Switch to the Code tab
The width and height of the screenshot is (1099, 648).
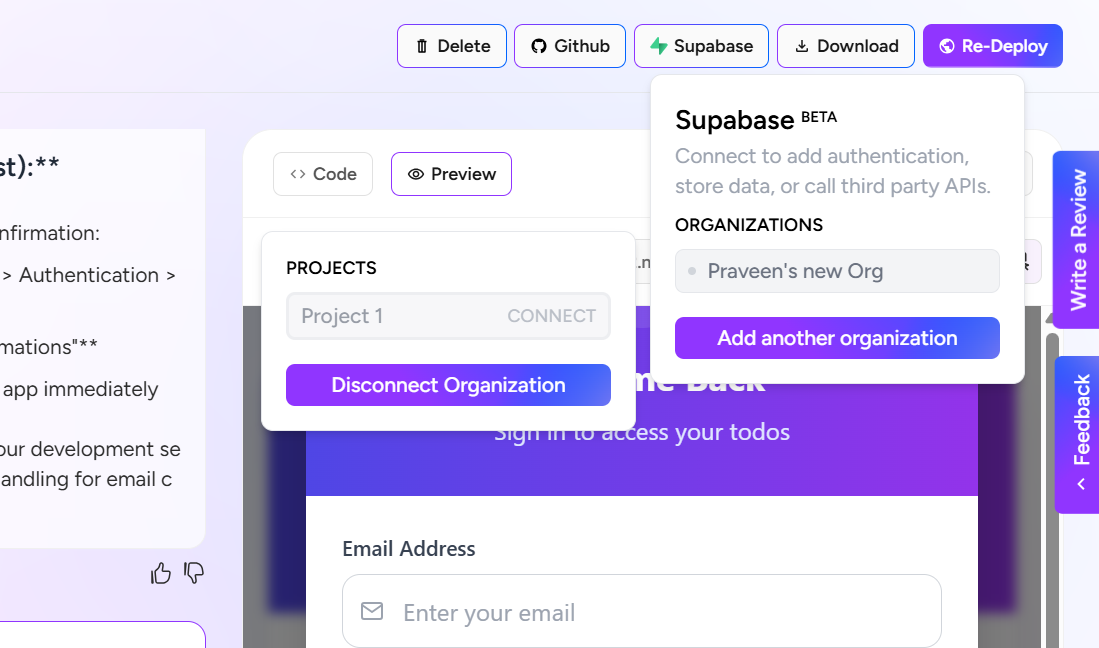(x=323, y=174)
